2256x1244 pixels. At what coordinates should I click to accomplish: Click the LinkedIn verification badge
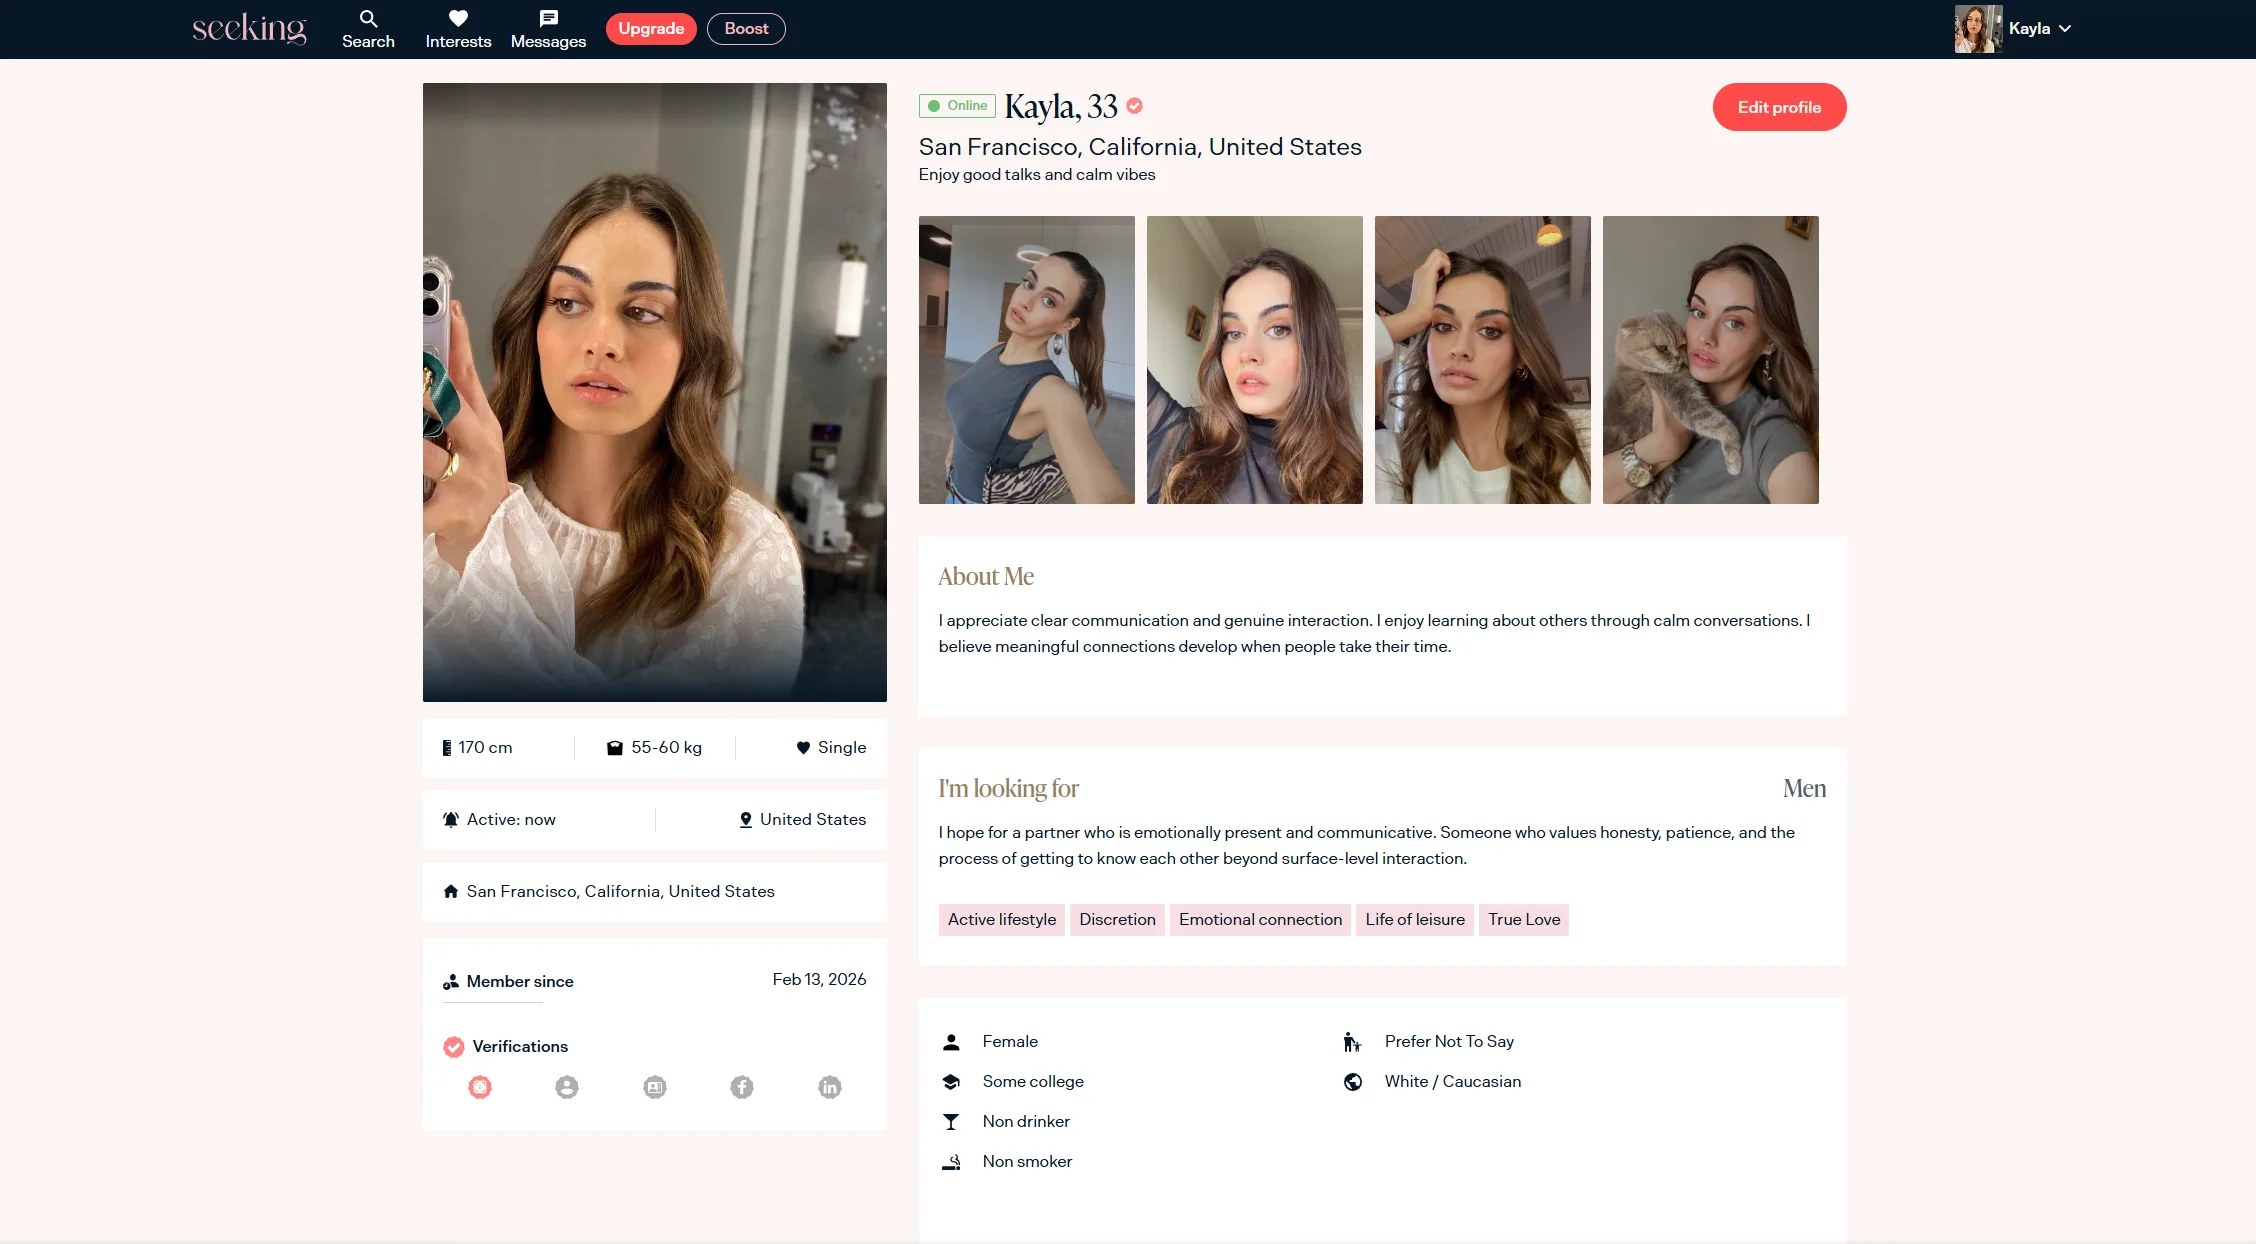pyautogui.click(x=830, y=1087)
